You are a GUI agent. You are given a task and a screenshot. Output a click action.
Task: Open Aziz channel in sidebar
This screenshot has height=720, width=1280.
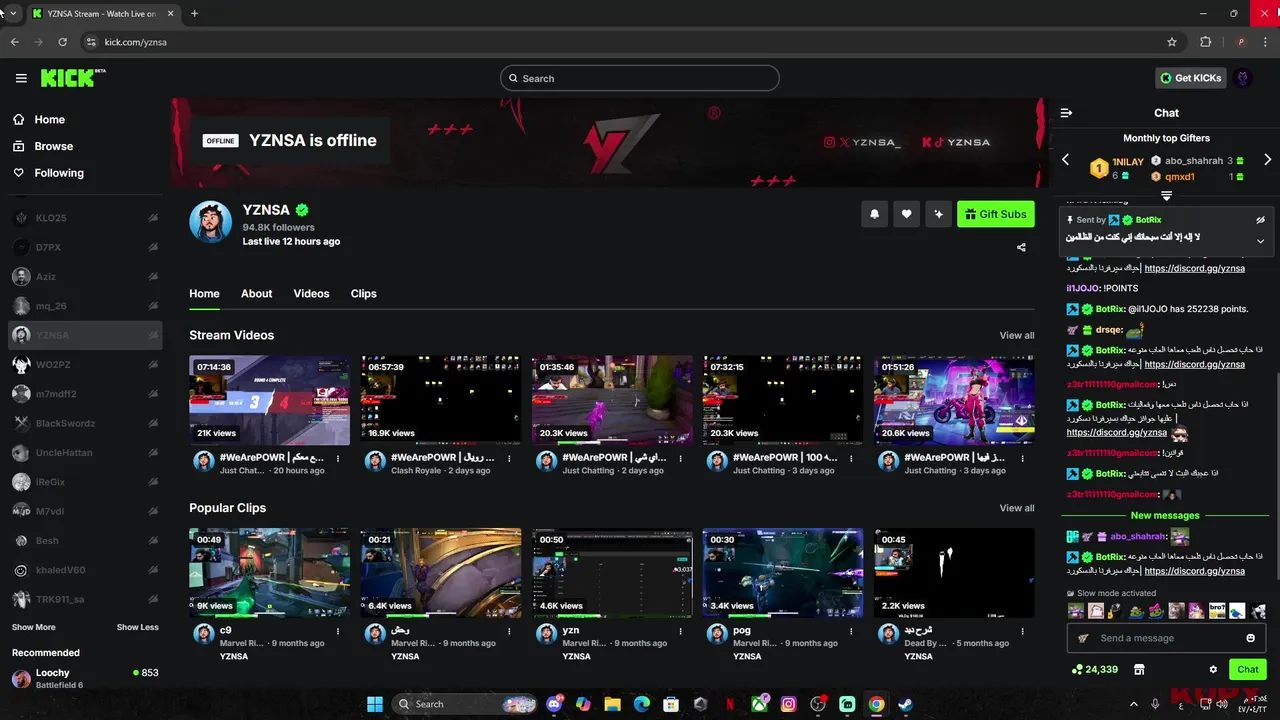click(86, 276)
